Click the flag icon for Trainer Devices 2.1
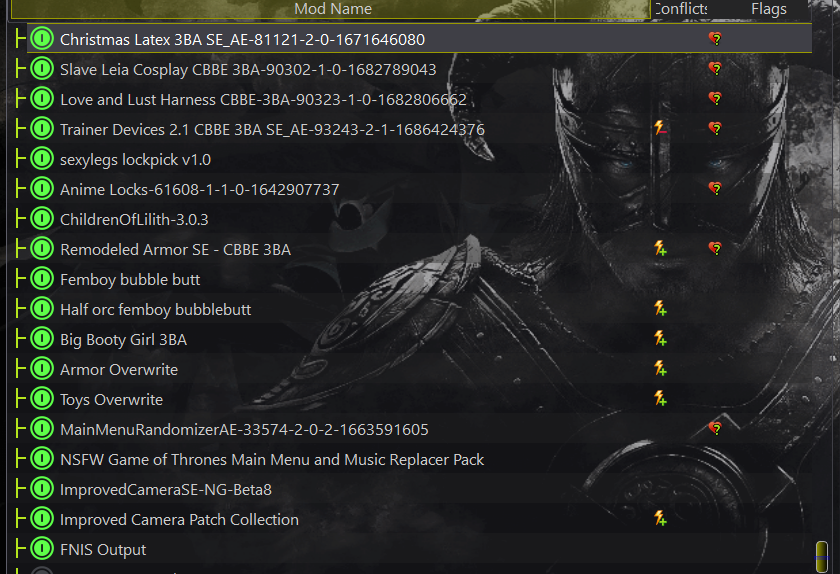Screen dimensions: 840x574 click(x=715, y=129)
